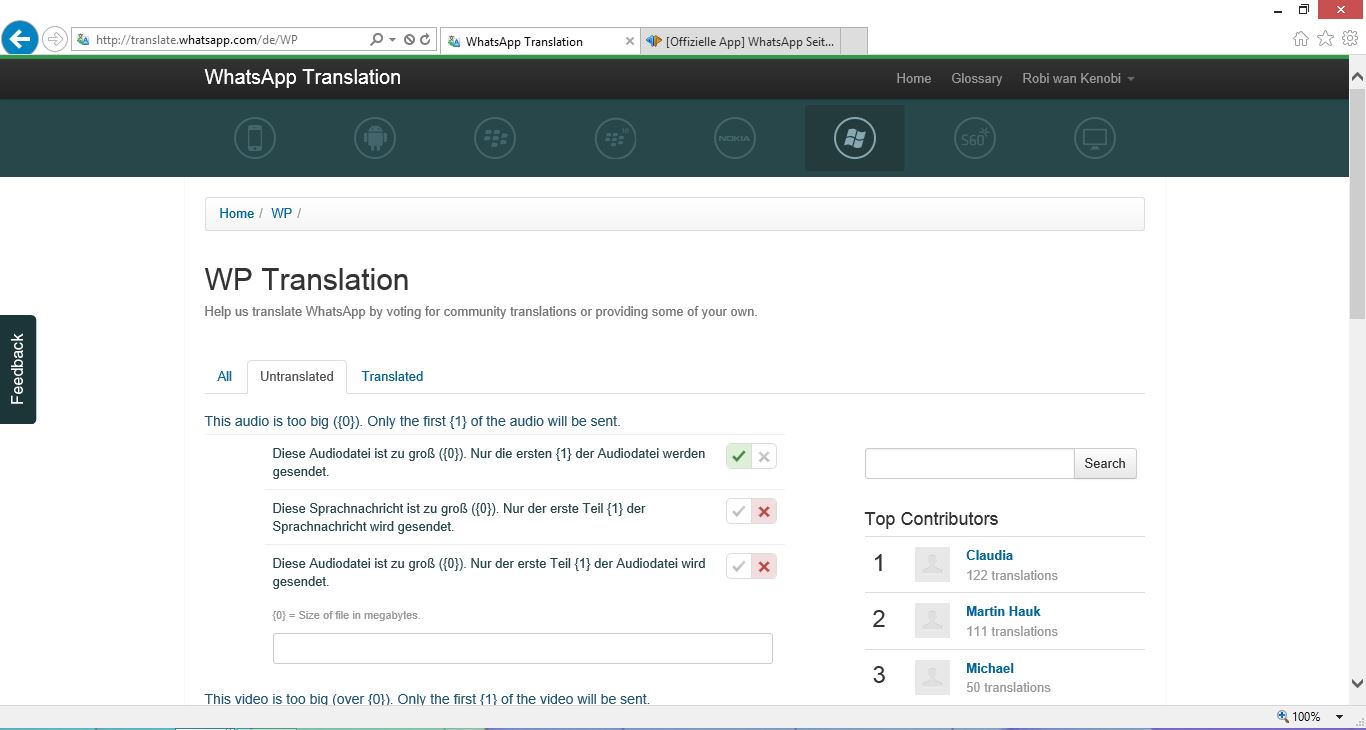This screenshot has height=730, width=1366.
Task: Open browser home page icon
Action: pyautogui.click(x=1300, y=39)
